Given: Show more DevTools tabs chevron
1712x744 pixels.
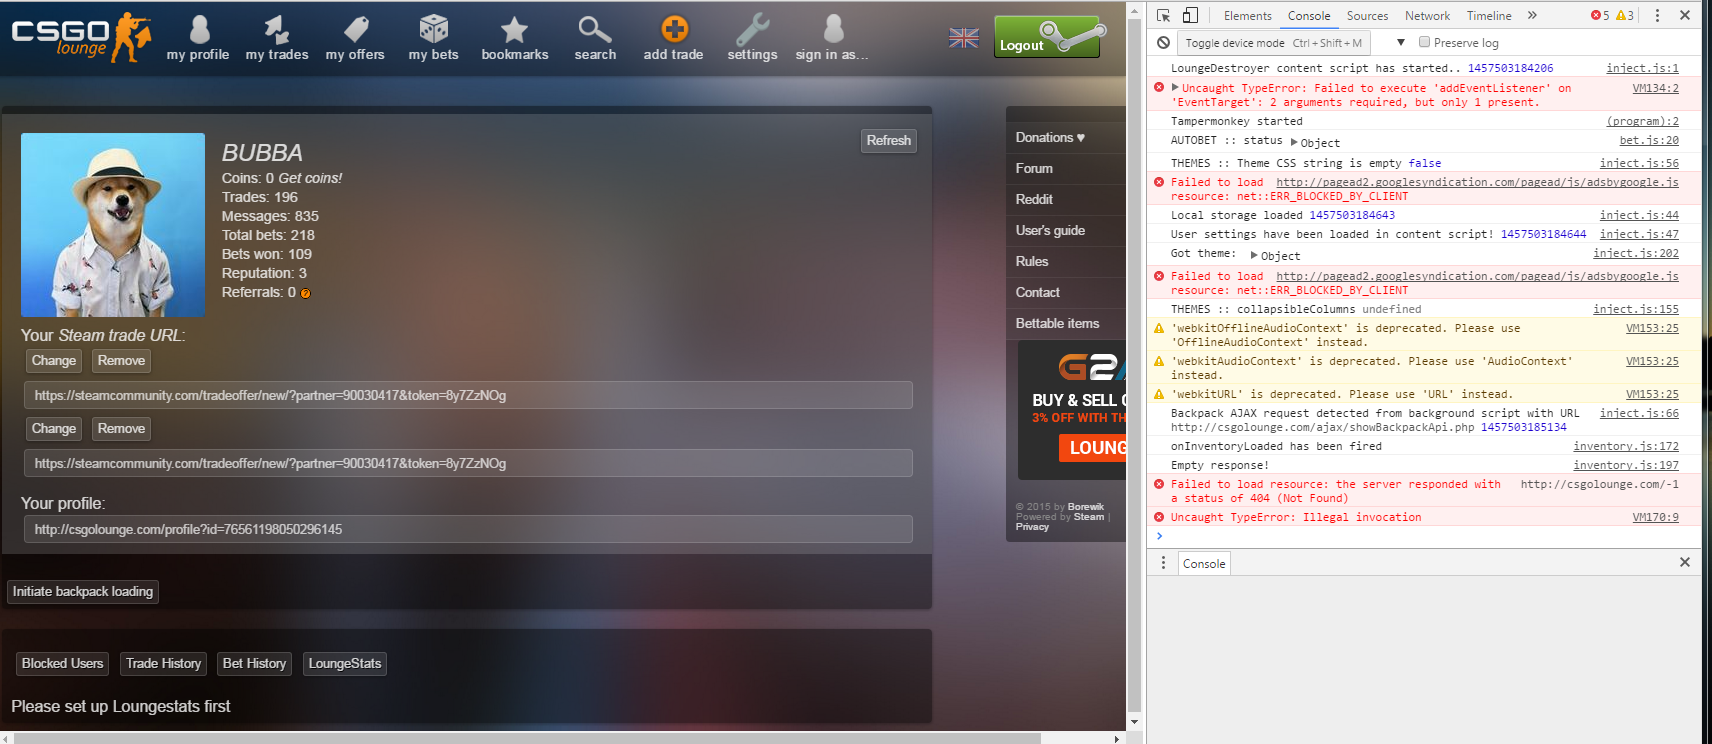Looking at the screenshot, I should (1532, 15).
